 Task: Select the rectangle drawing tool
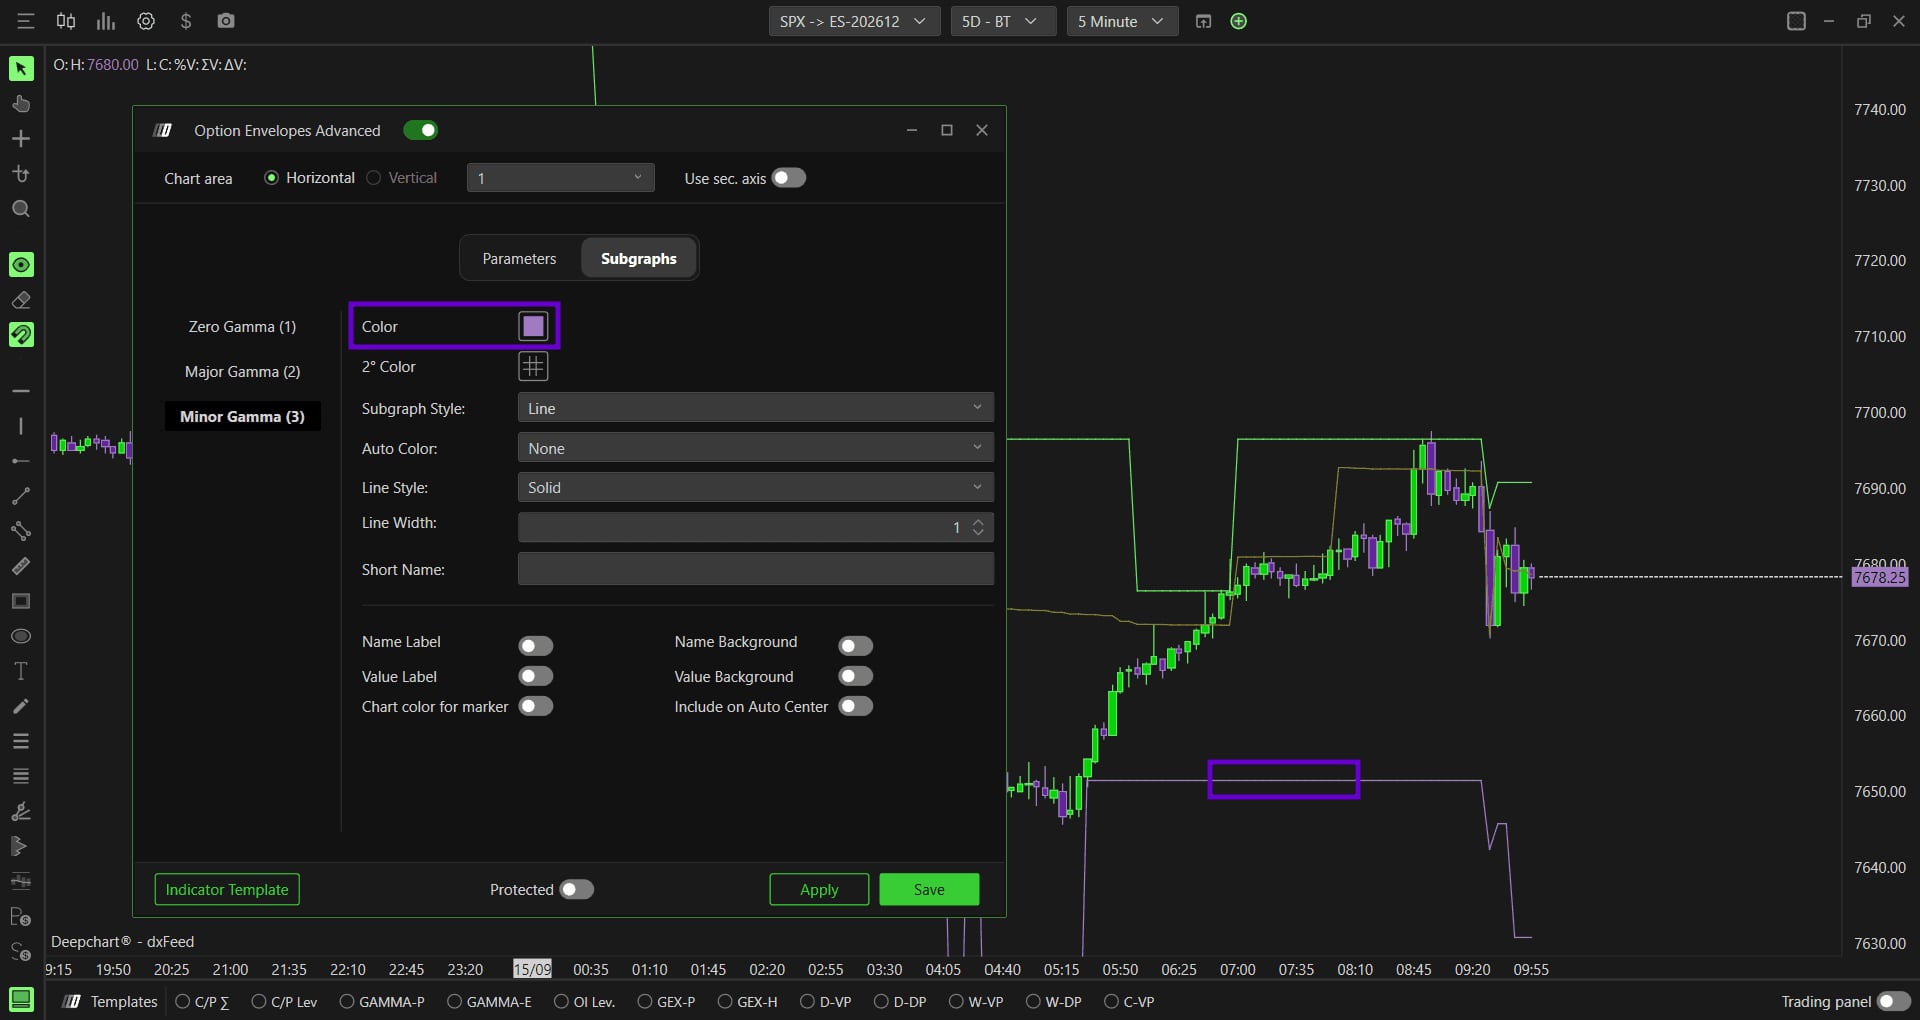tap(21, 601)
